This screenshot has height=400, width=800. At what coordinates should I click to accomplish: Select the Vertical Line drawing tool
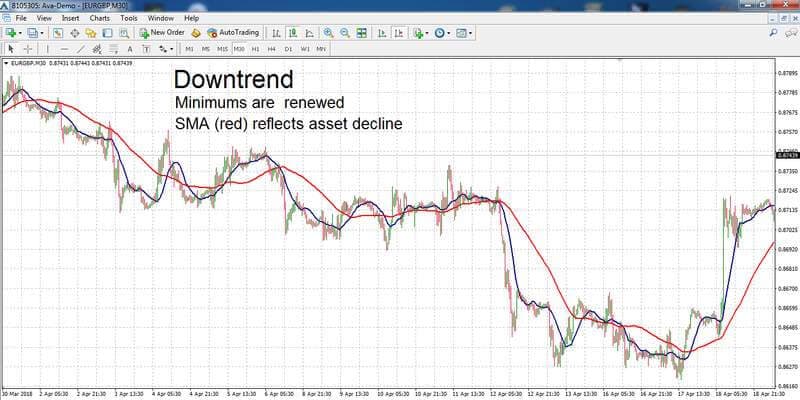point(48,49)
